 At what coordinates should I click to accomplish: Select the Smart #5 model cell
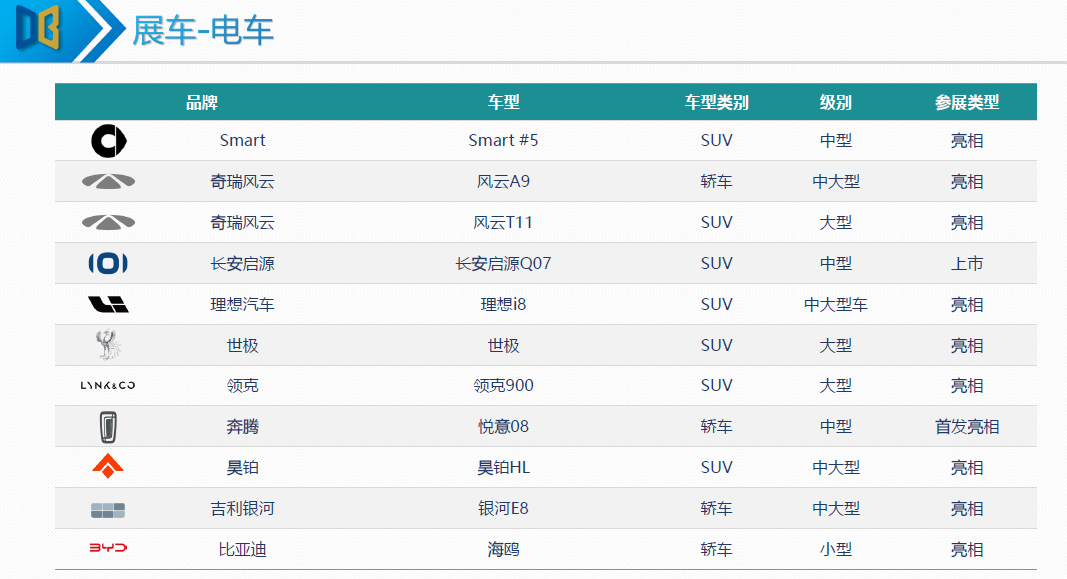click(504, 141)
